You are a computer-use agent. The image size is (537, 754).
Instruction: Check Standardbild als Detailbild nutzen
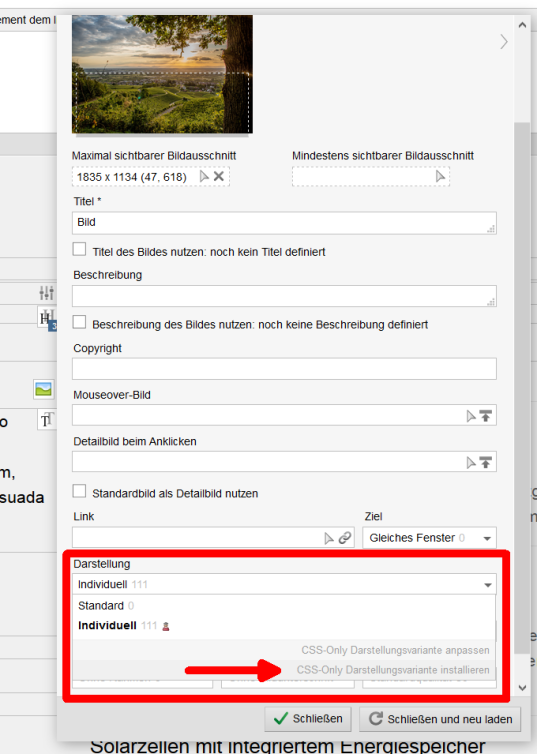[79, 491]
